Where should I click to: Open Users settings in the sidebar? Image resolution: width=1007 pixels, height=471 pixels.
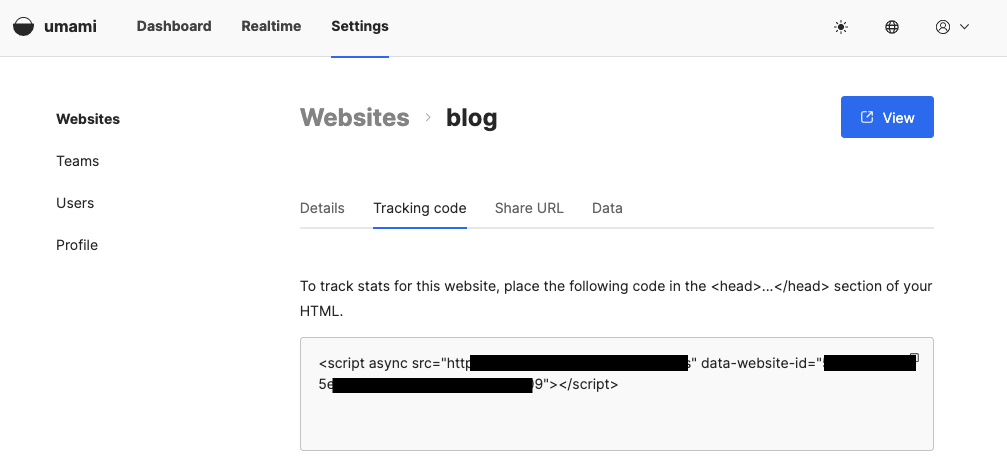(75, 203)
